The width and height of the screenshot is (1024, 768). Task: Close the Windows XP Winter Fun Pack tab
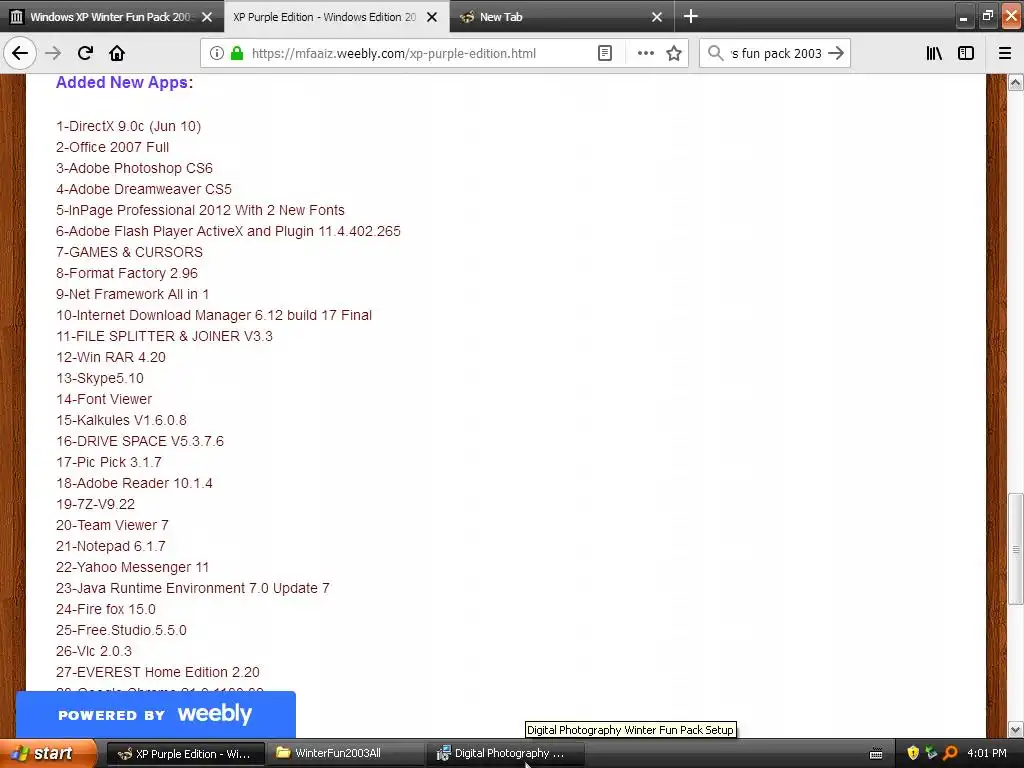pyautogui.click(x=207, y=17)
